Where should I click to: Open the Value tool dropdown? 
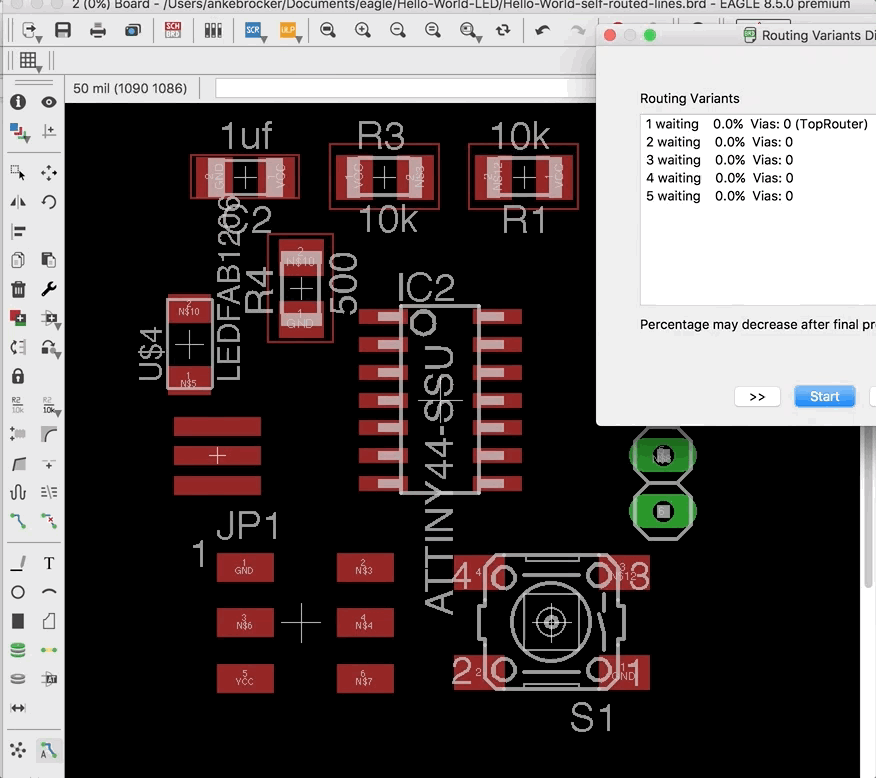(50, 406)
